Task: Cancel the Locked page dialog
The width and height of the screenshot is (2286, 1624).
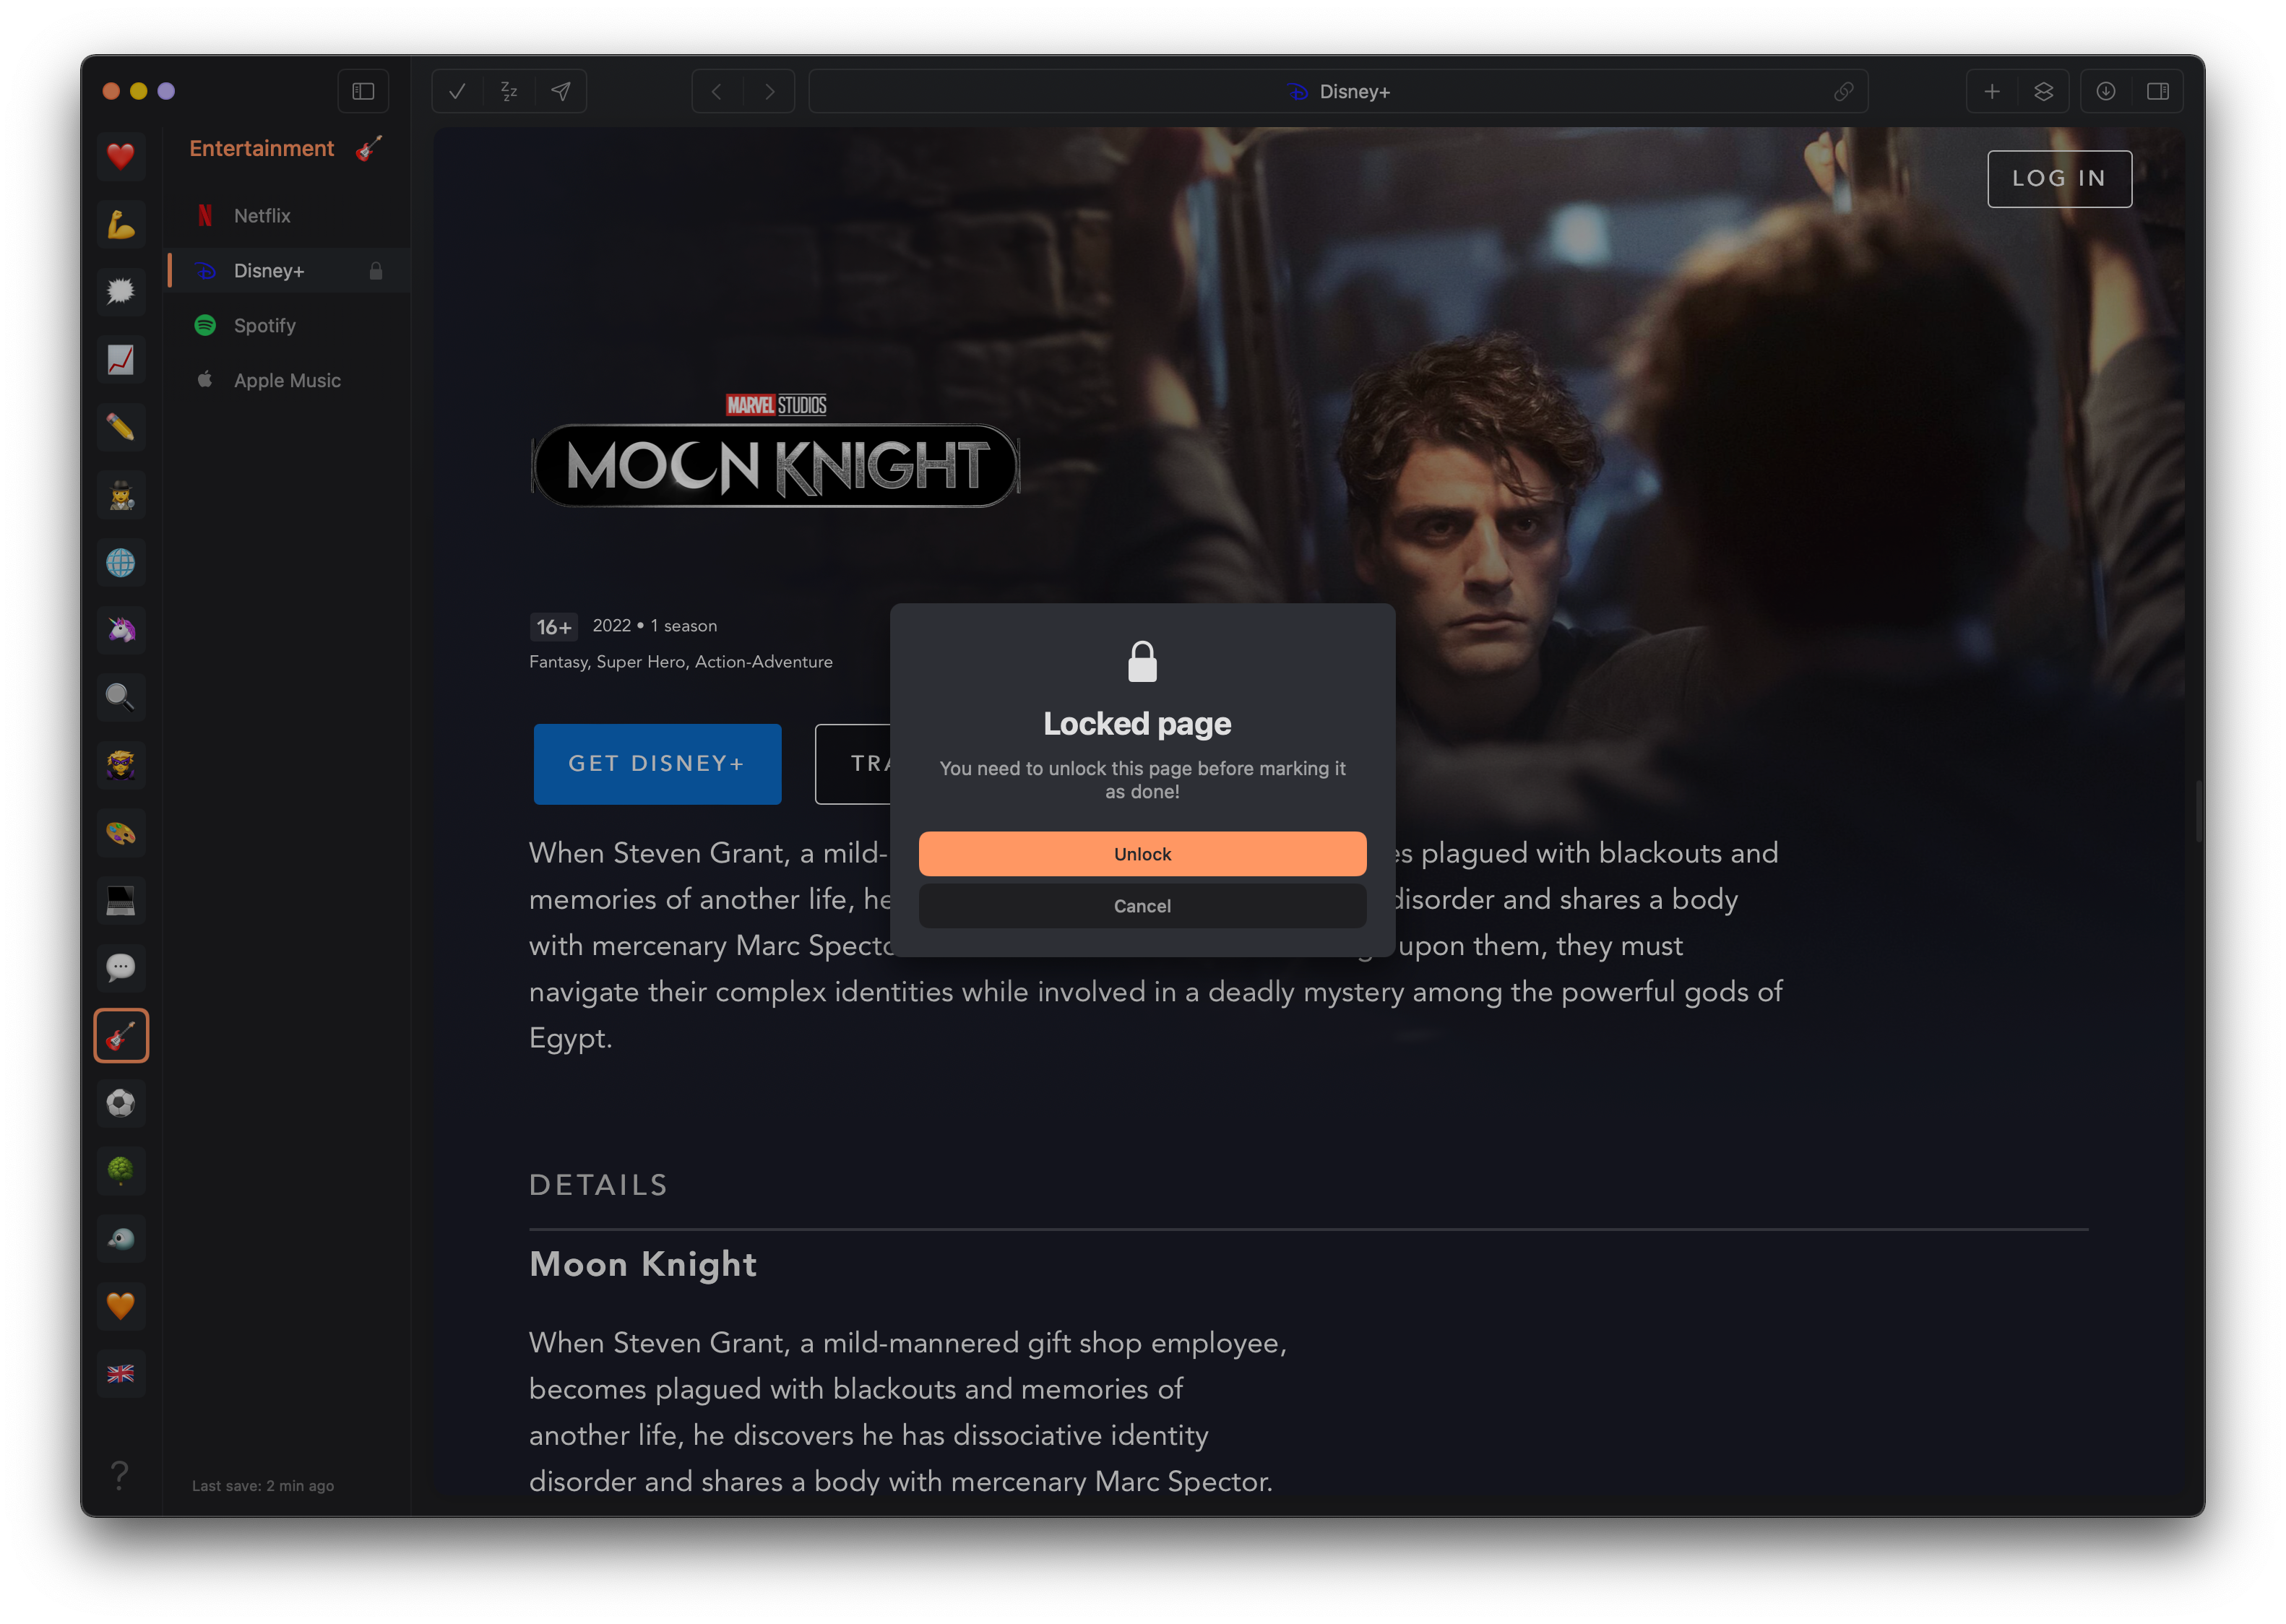Action: (x=1142, y=906)
